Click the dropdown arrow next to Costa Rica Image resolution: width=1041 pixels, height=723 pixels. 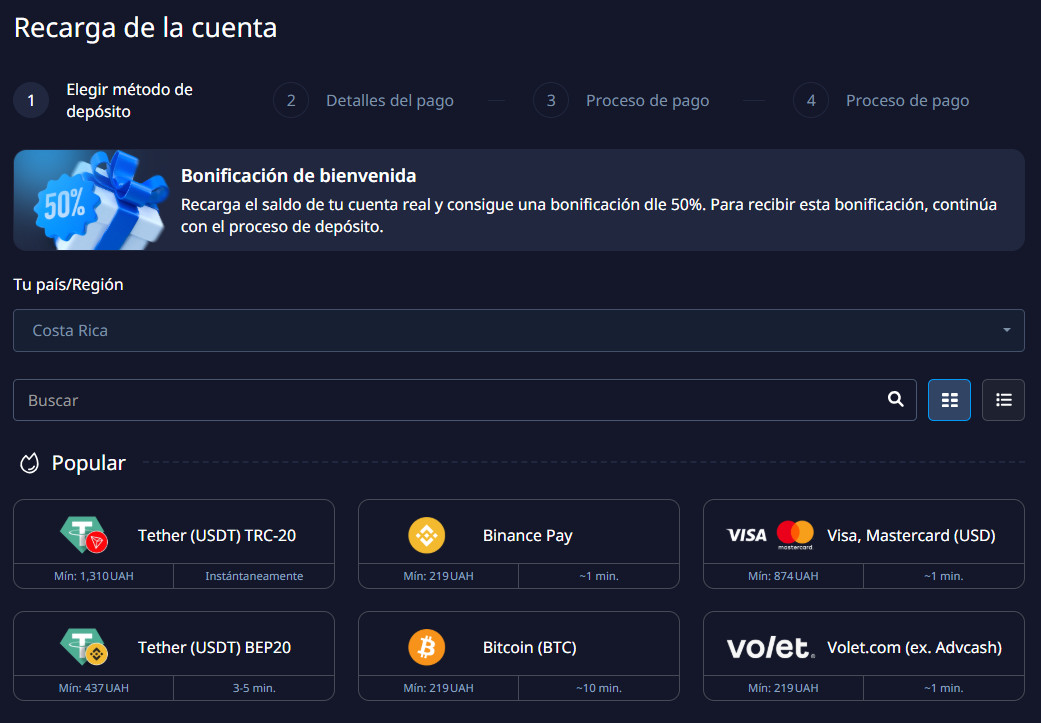click(x=1009, y=330)
